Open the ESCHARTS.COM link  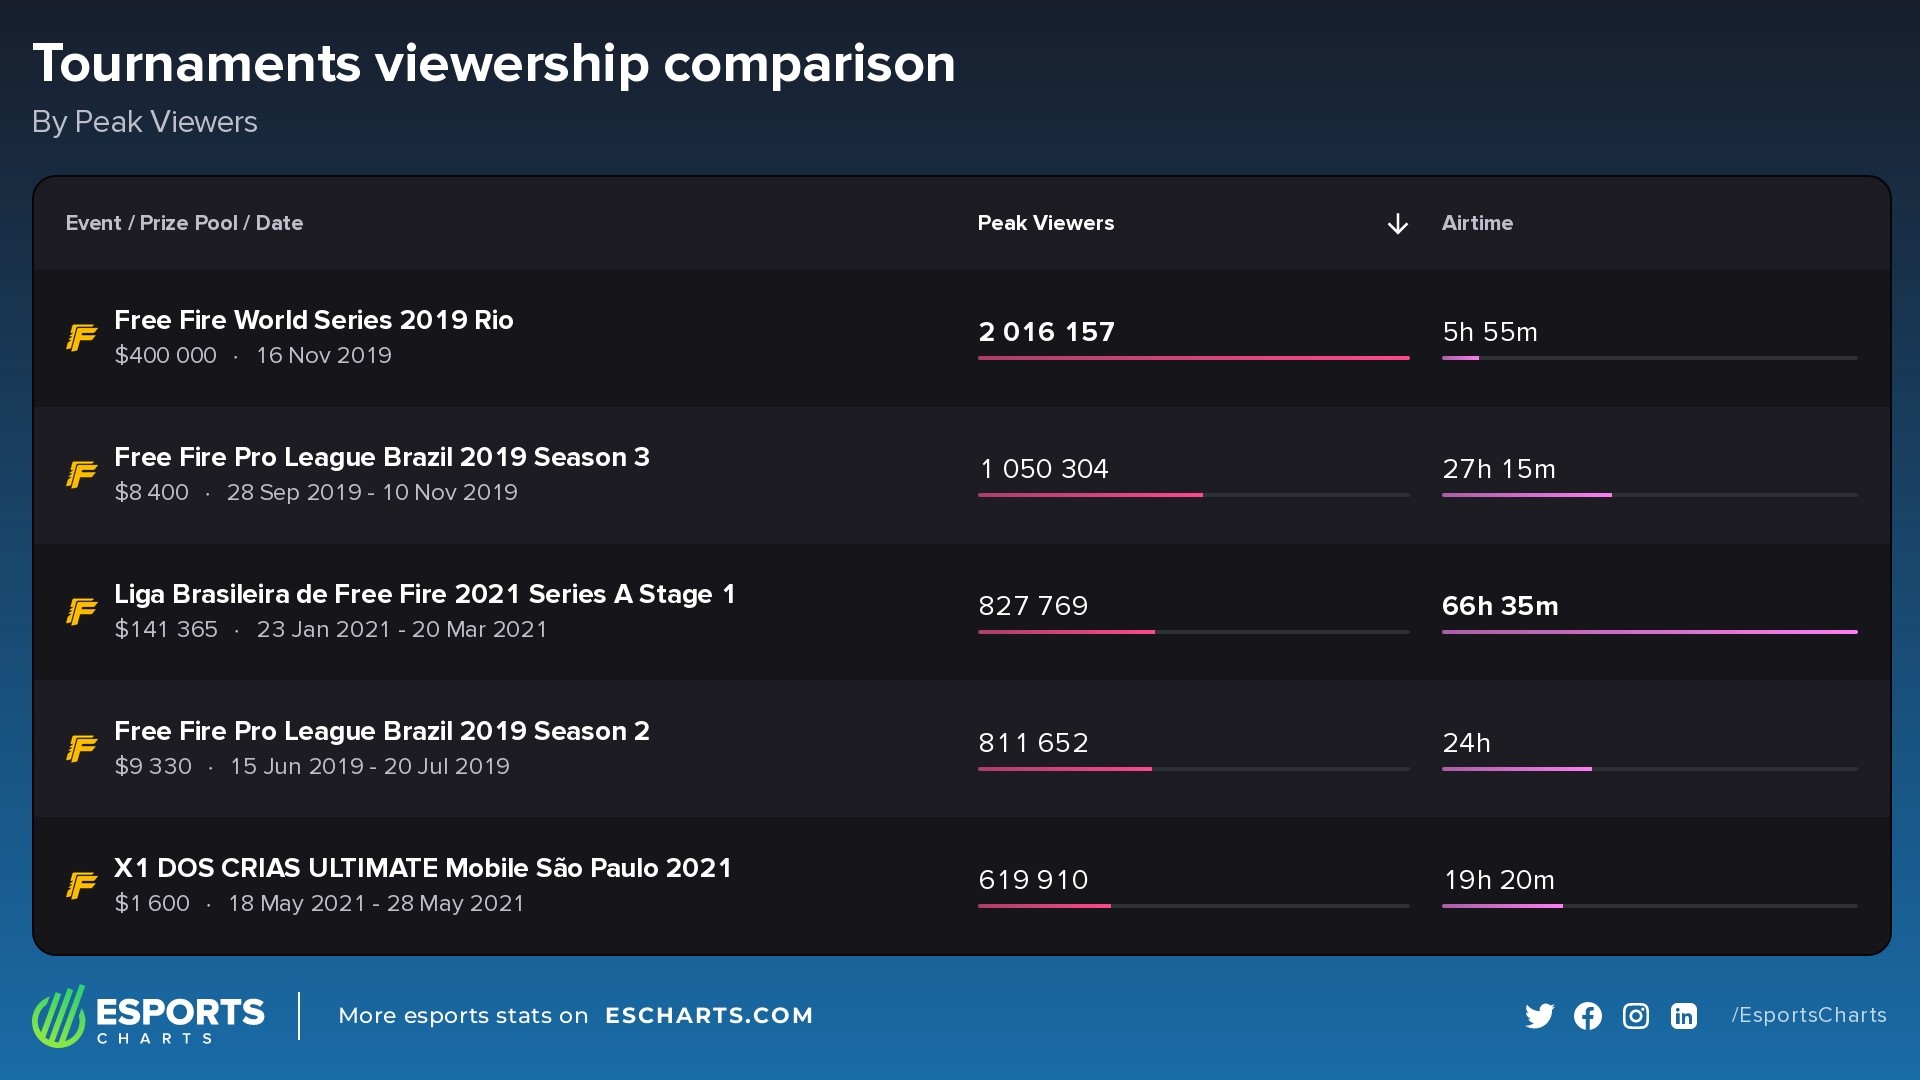click(x=709, y=1016)
